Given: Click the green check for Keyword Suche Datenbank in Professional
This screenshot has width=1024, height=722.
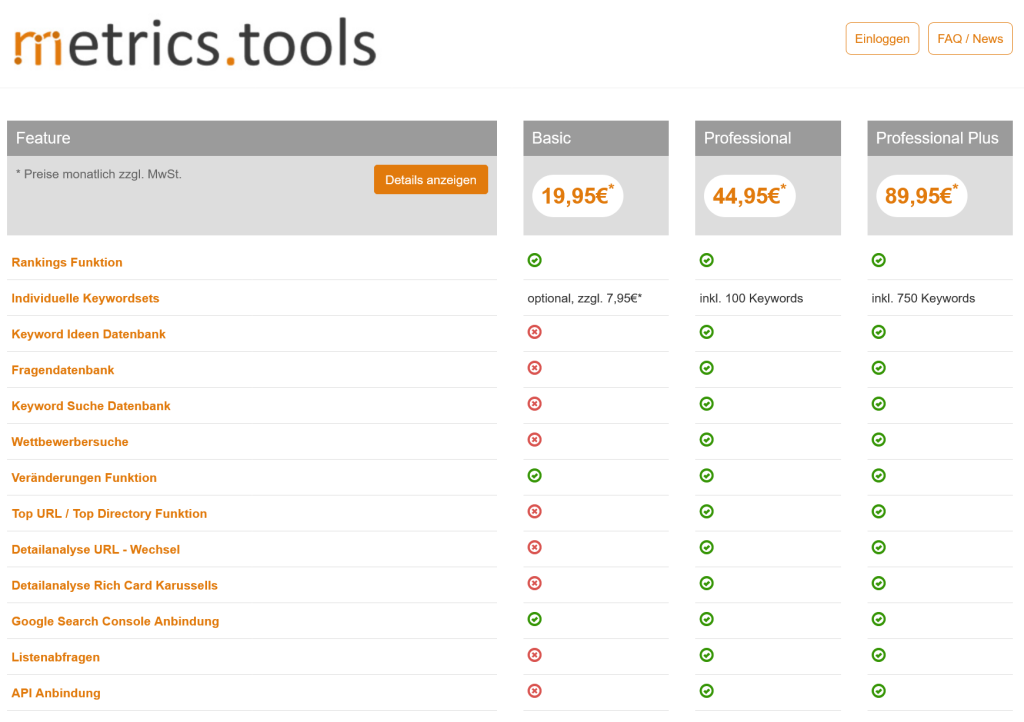Looking at the screenshot, I should [x=706, y=404].
